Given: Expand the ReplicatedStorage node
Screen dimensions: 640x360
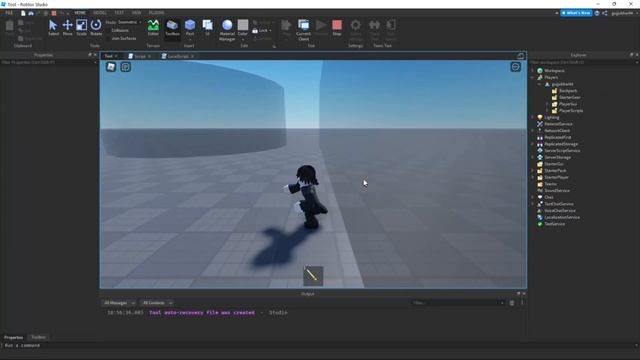Looking at the screenshot, I should click(533, 144).
